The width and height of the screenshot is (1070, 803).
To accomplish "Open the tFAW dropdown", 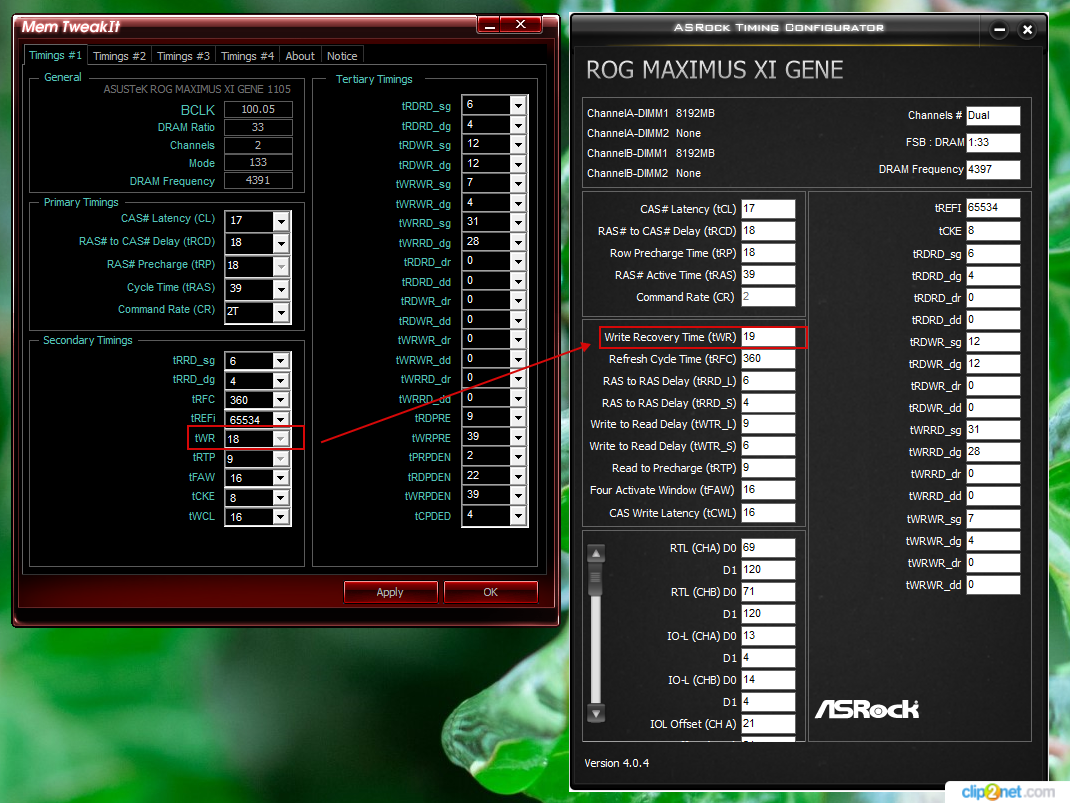I will click(280, 478).
